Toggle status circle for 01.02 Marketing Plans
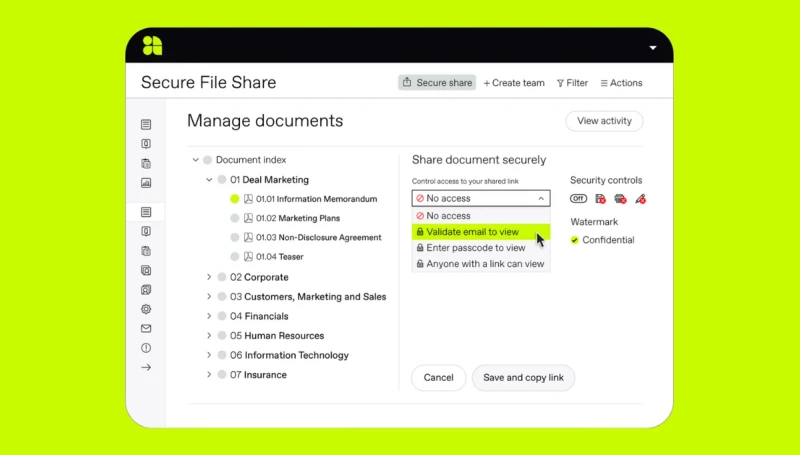Viewport: 800px width, 455px height. coord(235,218)
